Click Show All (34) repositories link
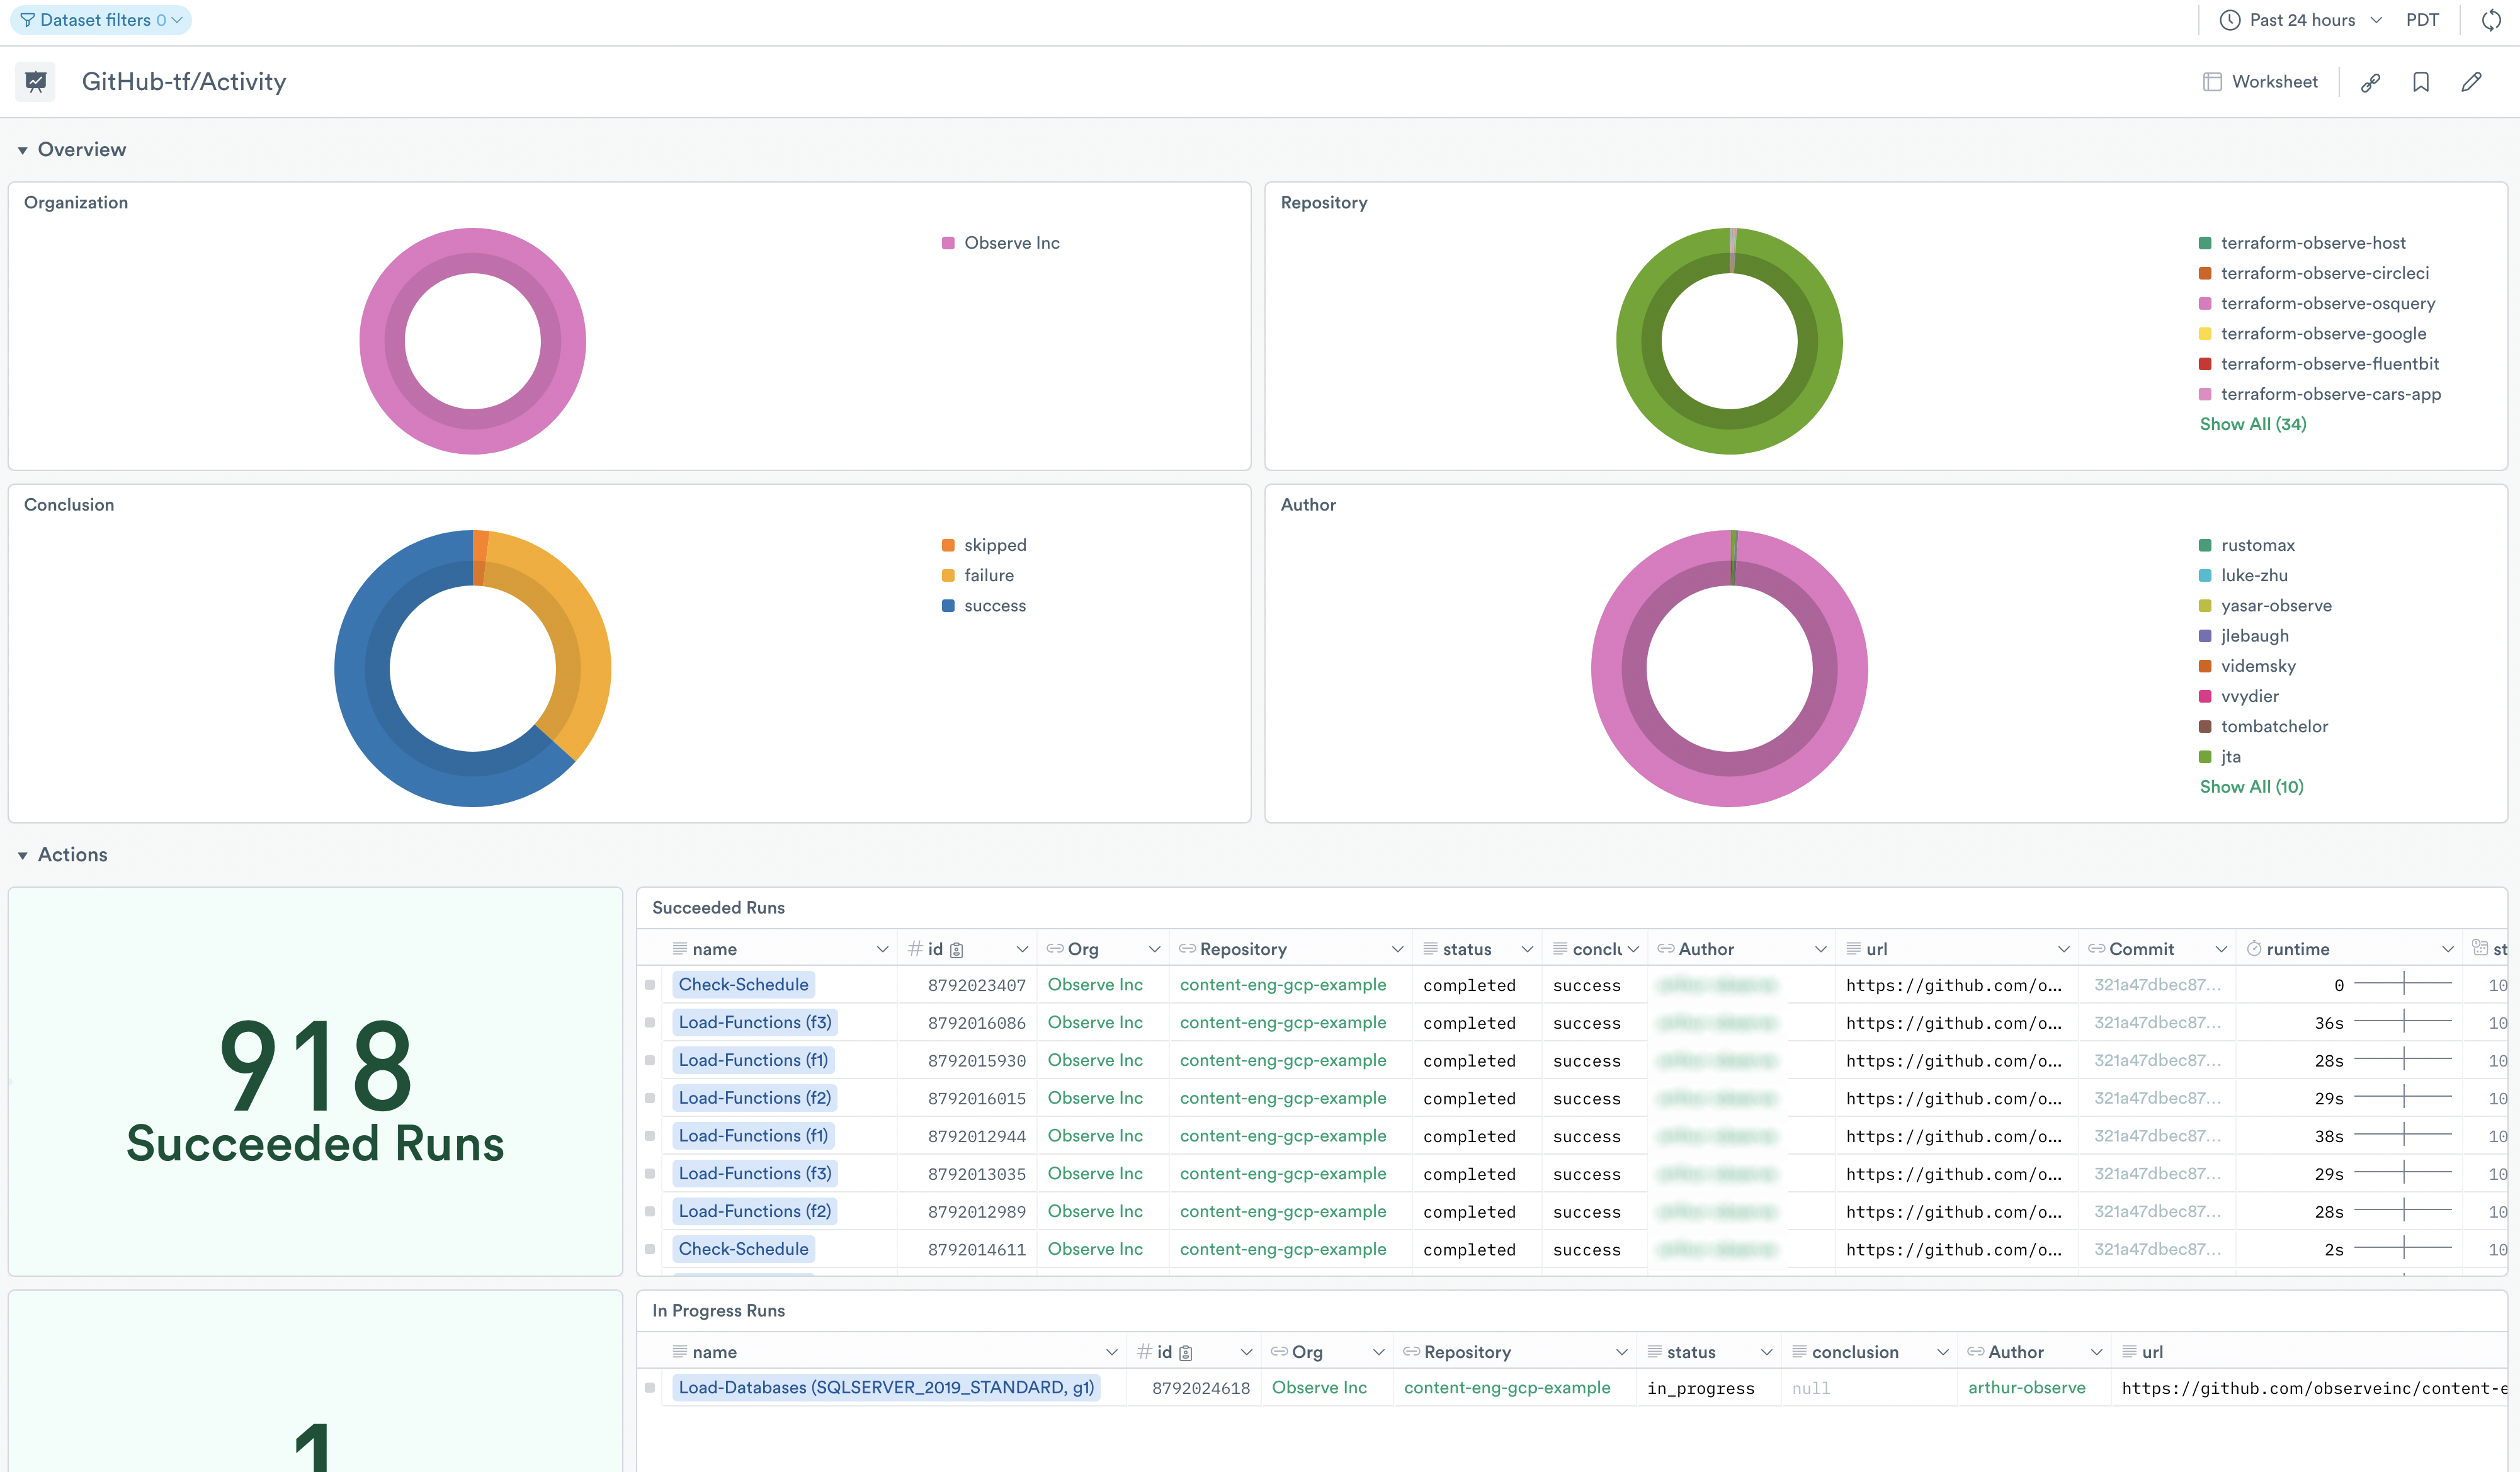The width and height of the screenshot is (2520, 1472). click(x=2252, y=424)
